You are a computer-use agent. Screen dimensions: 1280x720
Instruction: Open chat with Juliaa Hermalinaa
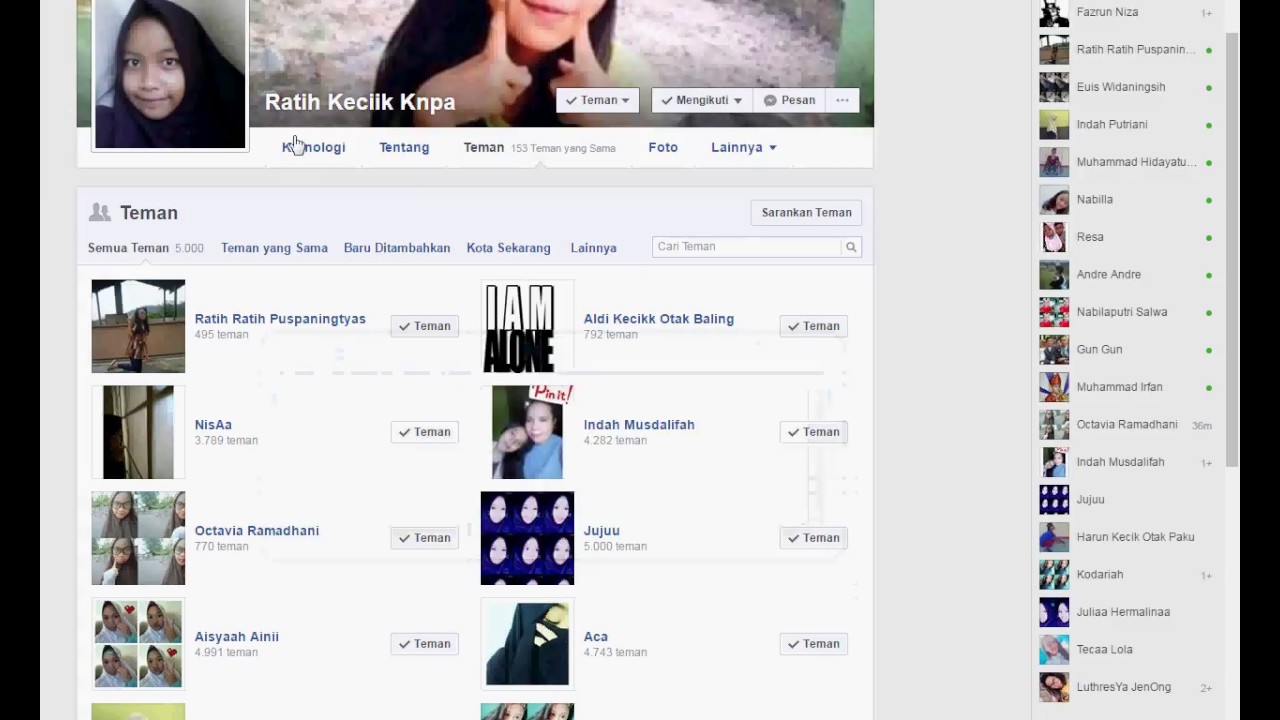point(1127,612)
